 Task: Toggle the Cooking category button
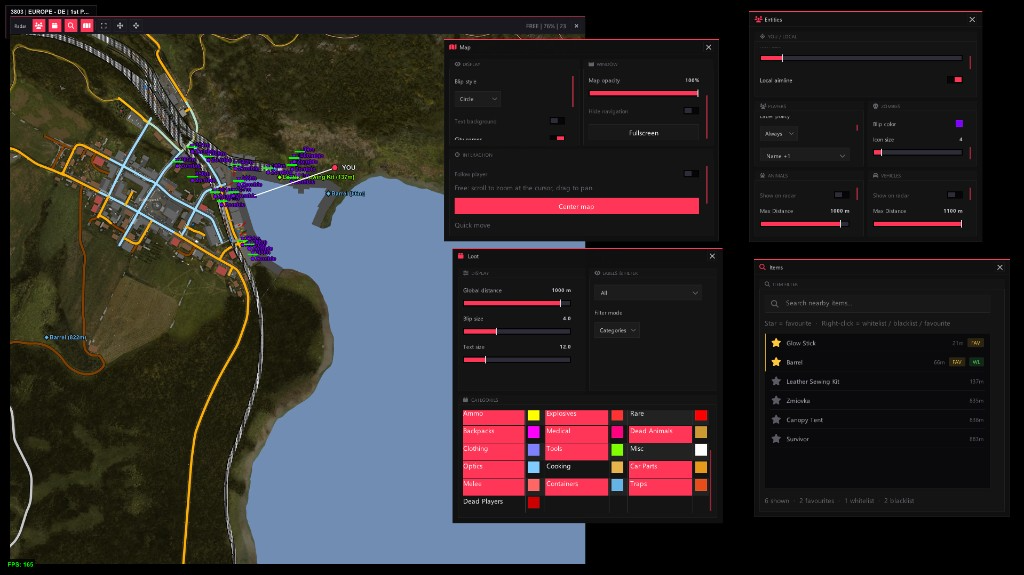coord(577,468)
